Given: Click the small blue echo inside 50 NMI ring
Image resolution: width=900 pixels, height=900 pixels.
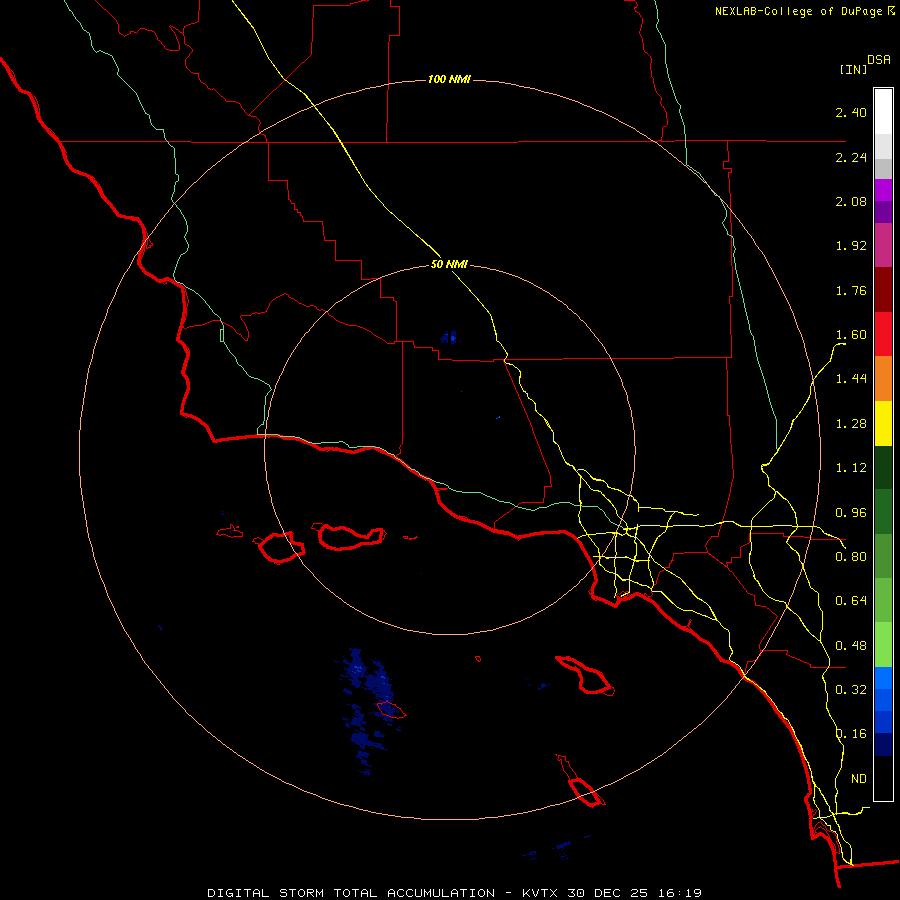Looking at the screenshot, I should pyautogui.click(x=450, y=338).
